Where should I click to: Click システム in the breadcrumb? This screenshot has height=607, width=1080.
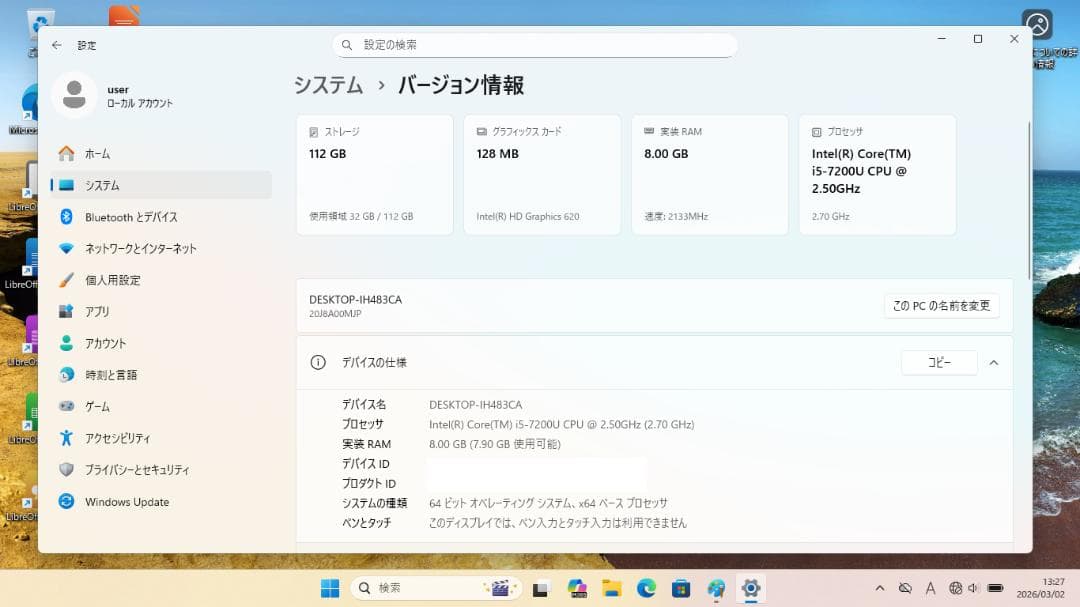click(329, 85)
